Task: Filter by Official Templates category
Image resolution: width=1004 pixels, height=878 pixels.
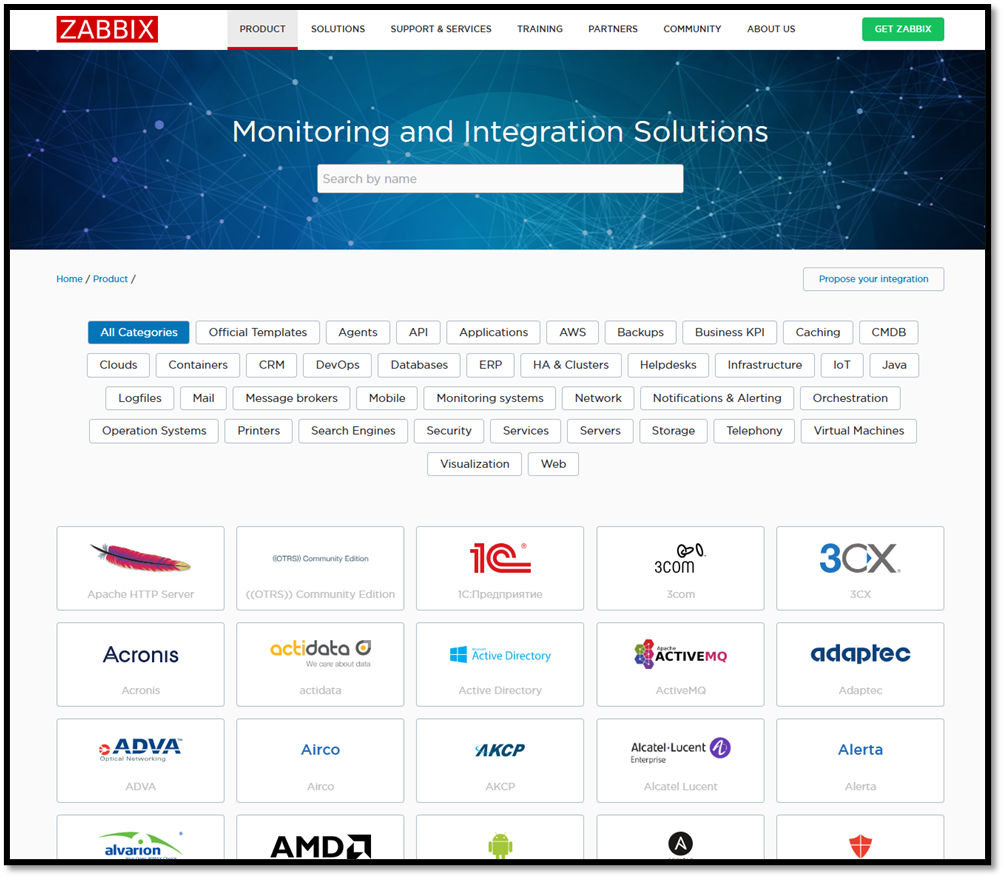Action: (258, 332)
